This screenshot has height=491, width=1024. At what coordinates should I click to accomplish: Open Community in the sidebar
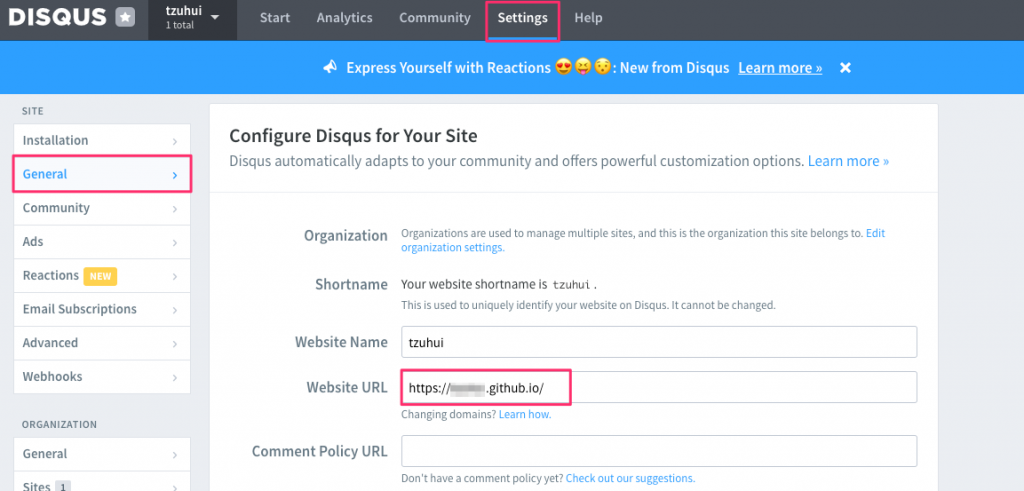[102, 208]
